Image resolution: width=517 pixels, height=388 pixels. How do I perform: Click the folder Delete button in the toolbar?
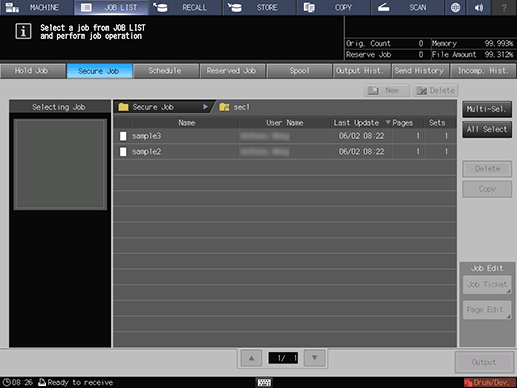pyautogui.click(x=435, y=90)
